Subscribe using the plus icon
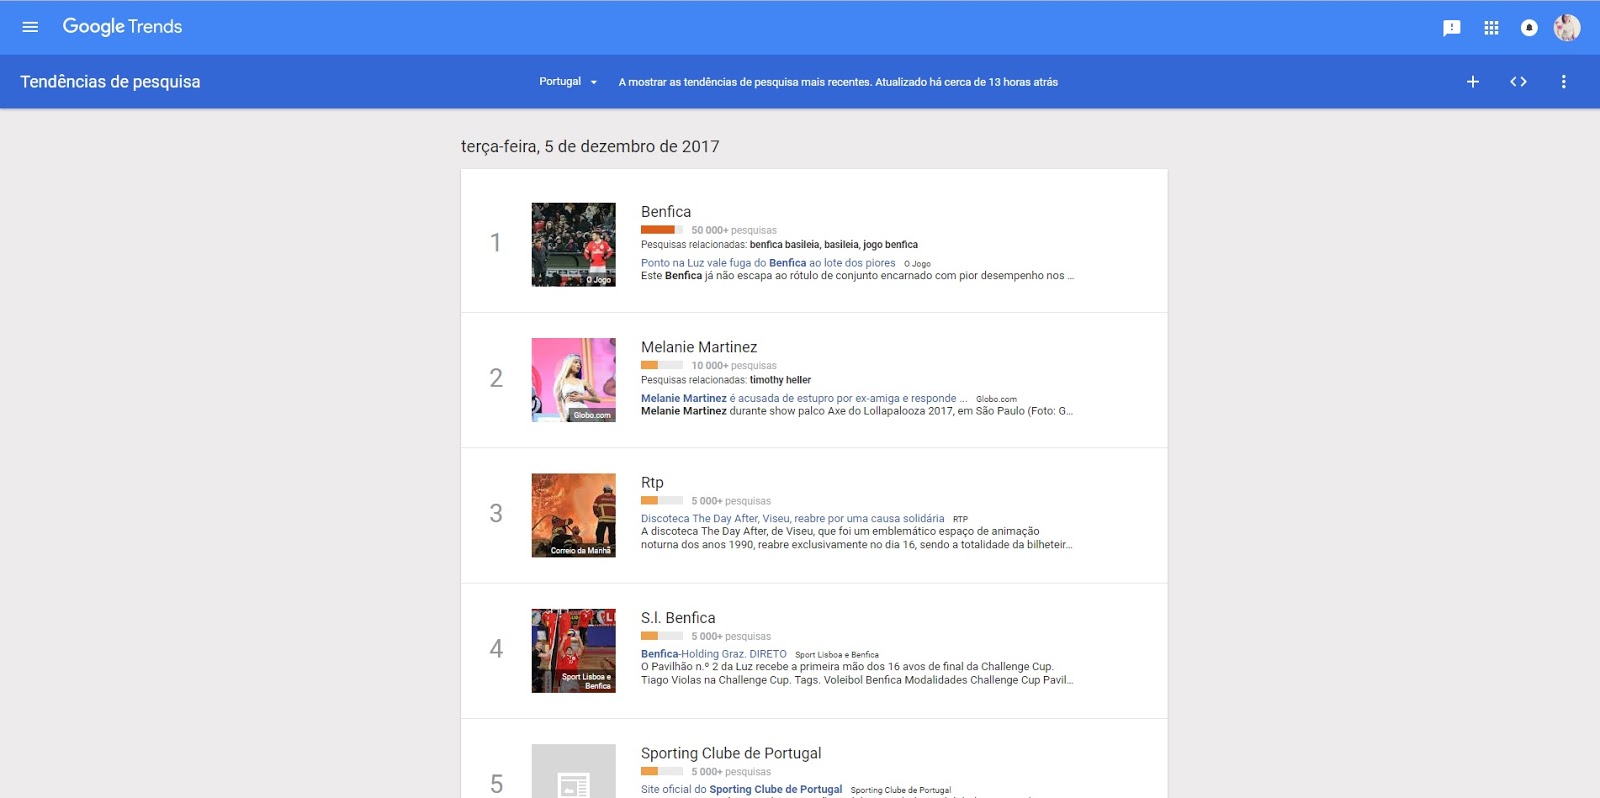Screen dimensions: 1600x798 1473,82
